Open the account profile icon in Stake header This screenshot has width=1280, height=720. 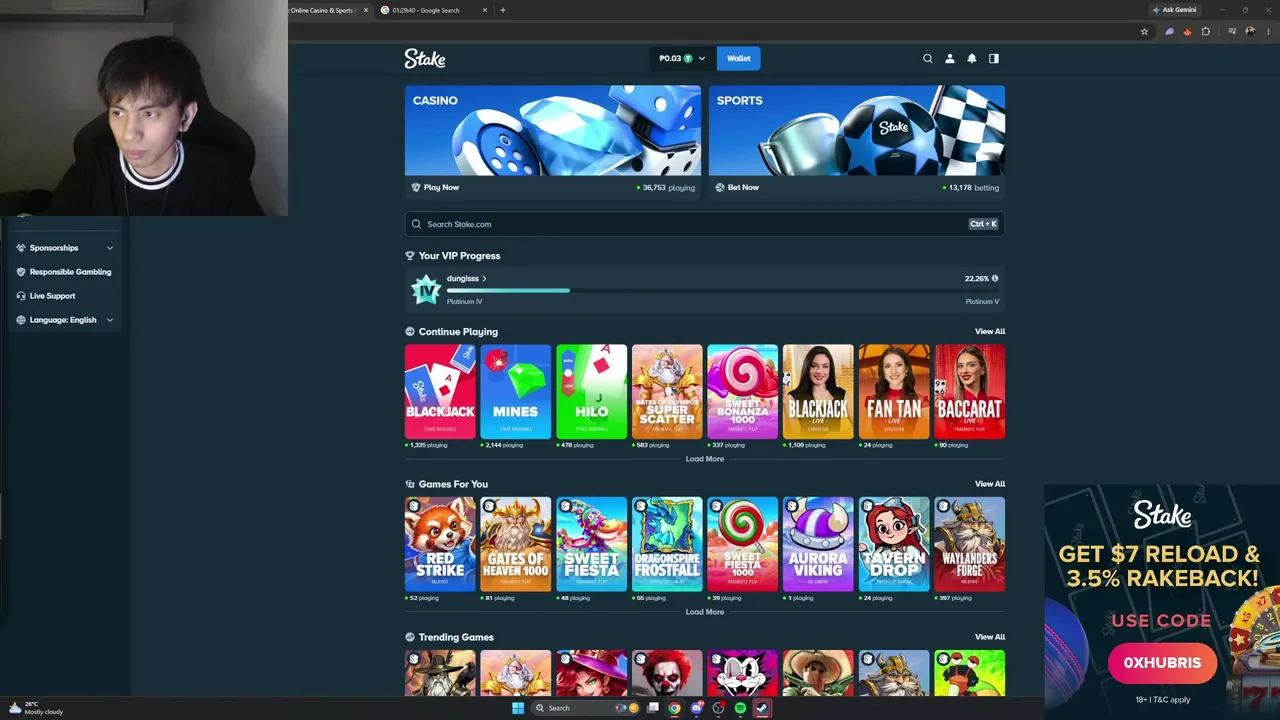point(950,58)
